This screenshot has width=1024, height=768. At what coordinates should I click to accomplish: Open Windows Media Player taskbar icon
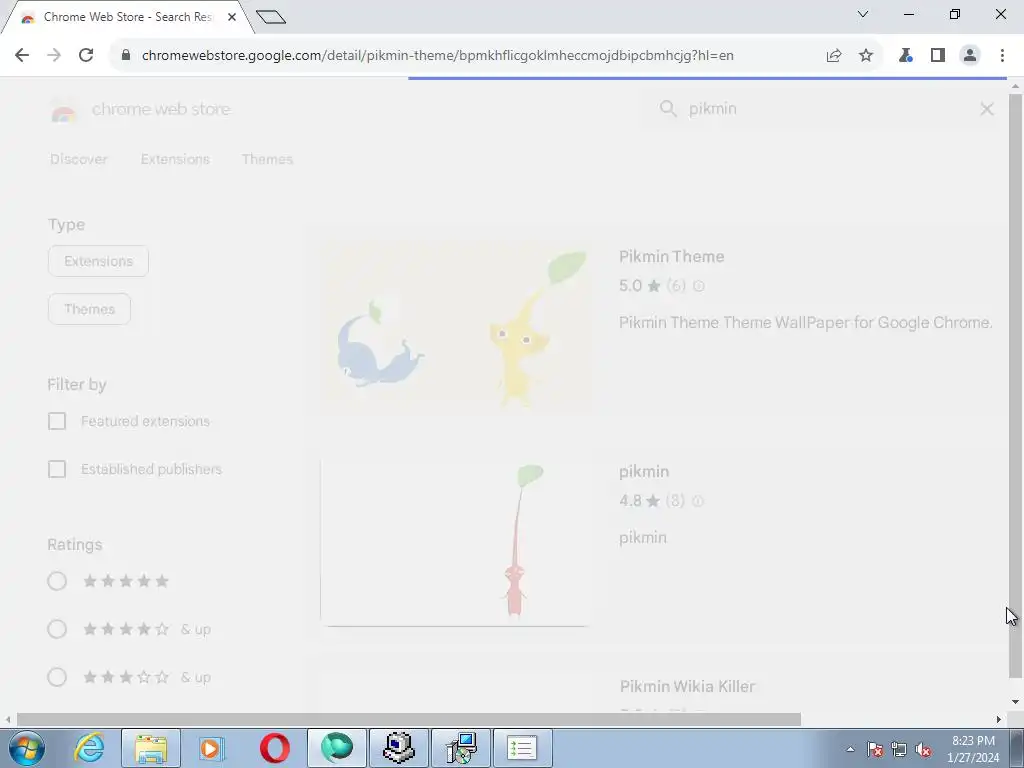(212, 748)
